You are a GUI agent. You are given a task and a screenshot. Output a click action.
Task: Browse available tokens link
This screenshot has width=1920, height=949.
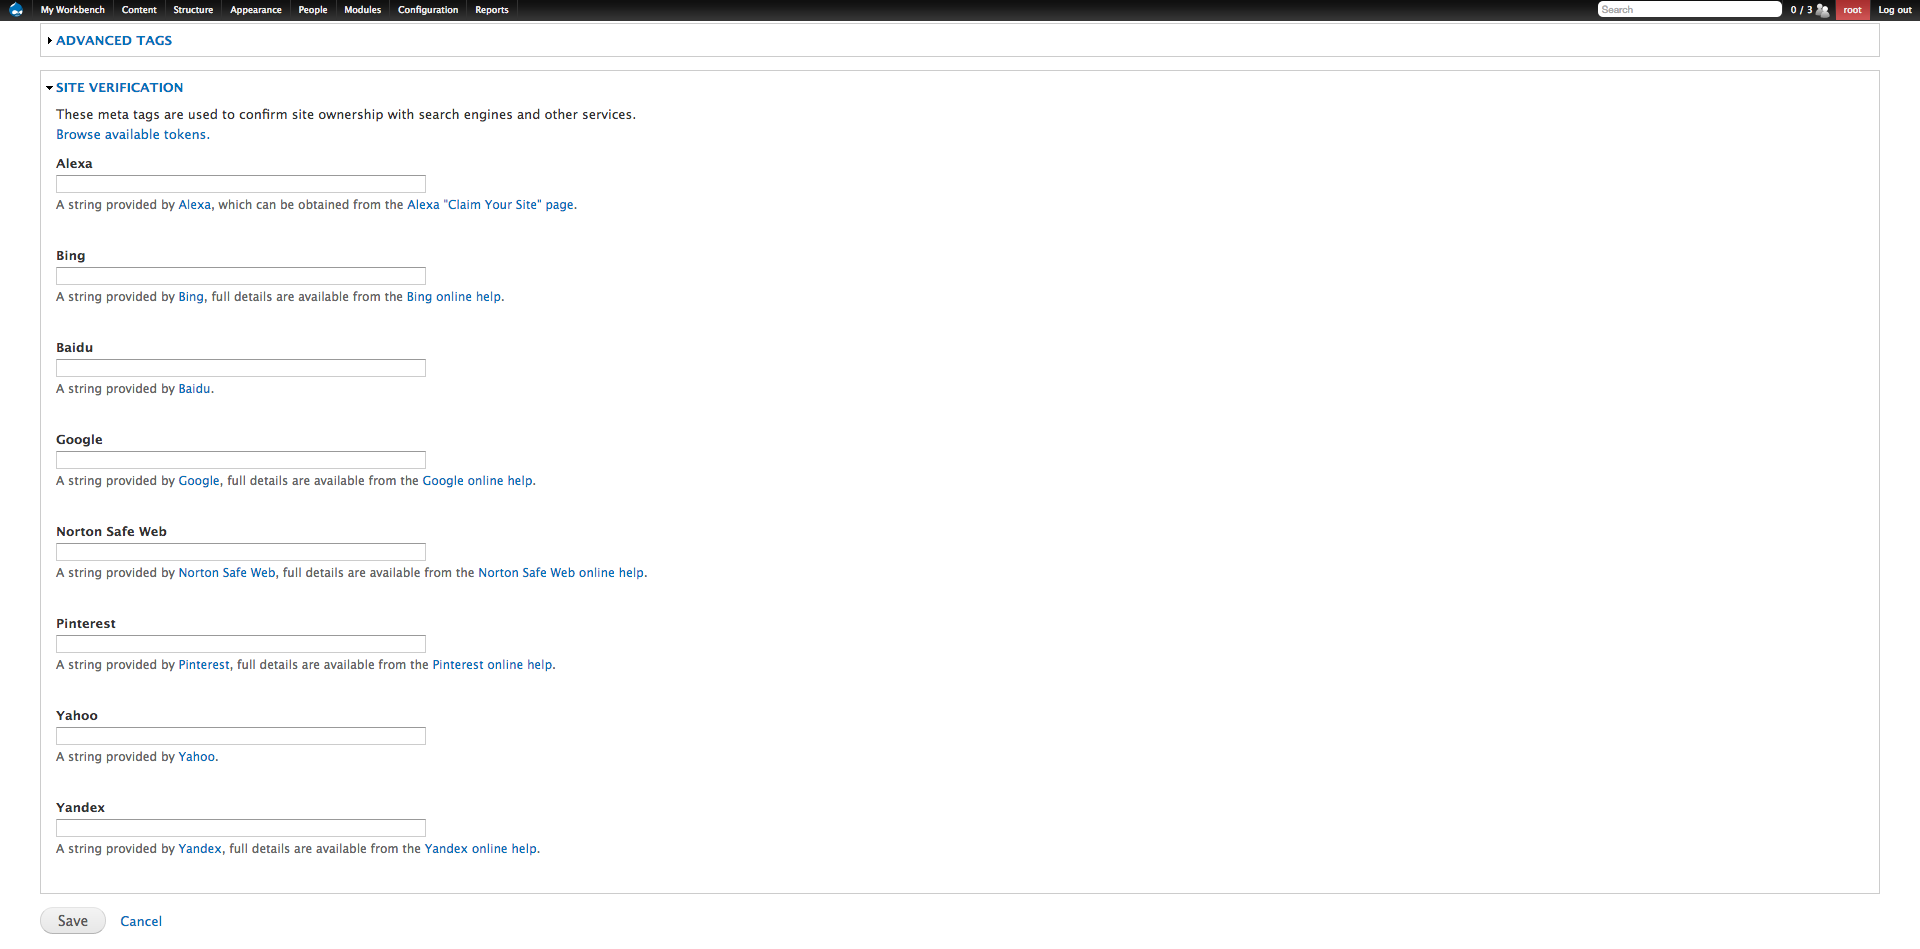(x=132, y=135)
